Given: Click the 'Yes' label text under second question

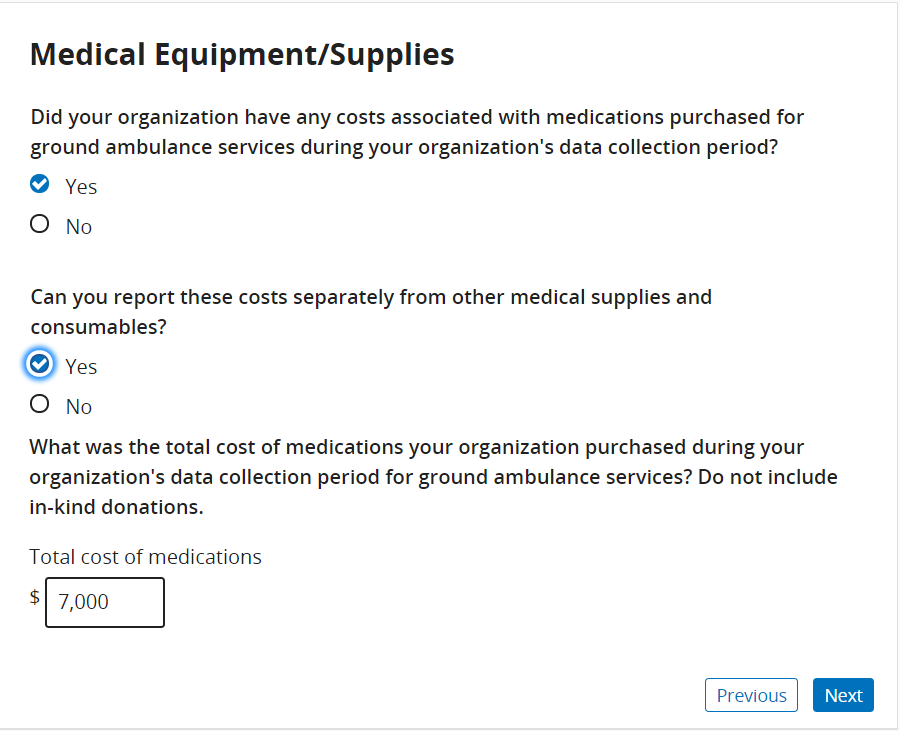Looking at the screenshot, I should tap(81, 367).
